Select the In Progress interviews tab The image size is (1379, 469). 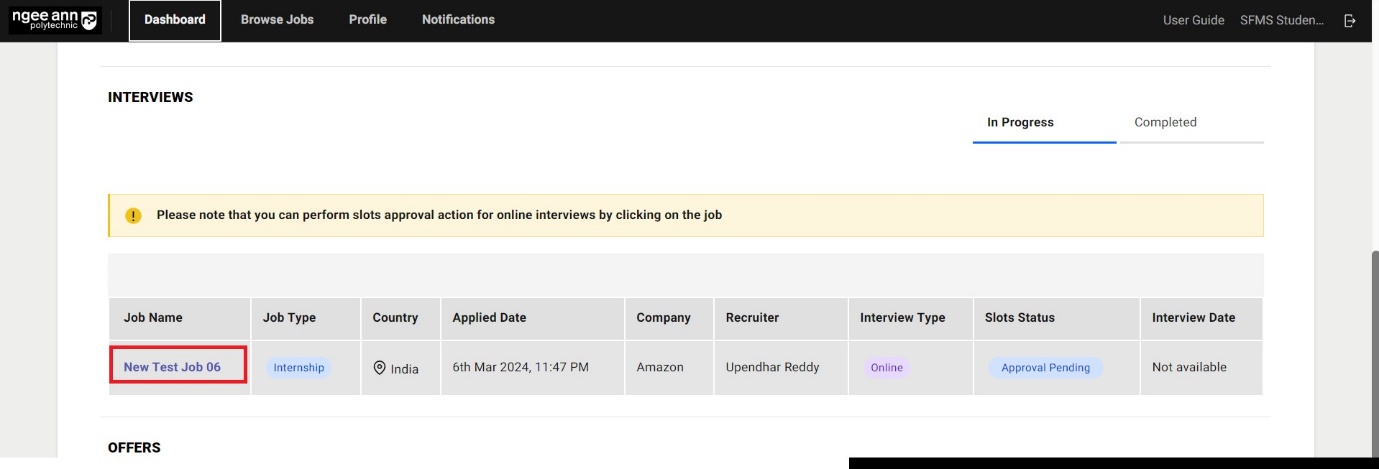point(1020,123)
